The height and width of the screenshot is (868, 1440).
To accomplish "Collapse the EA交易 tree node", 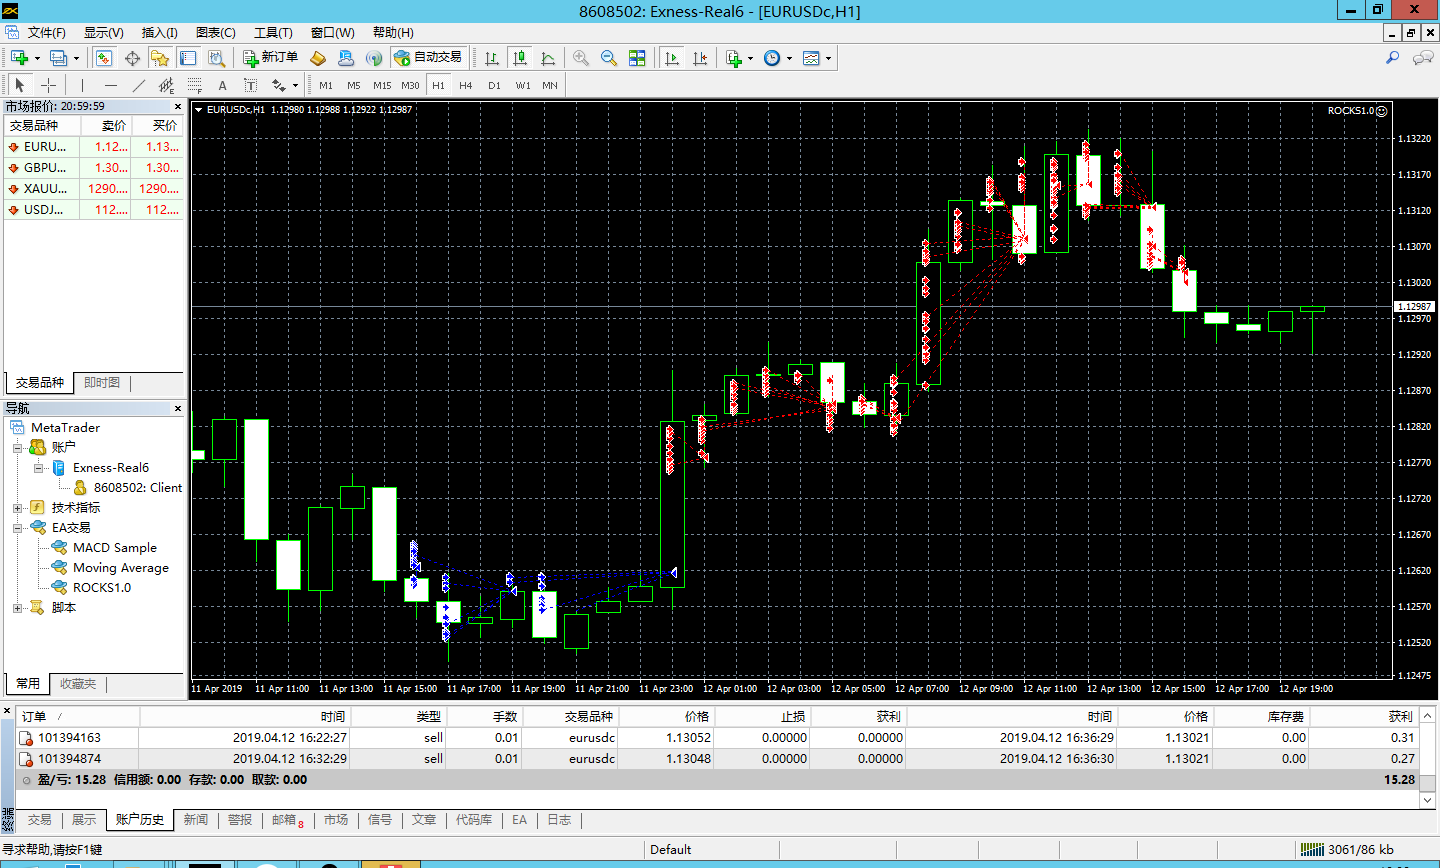I will [x=17, y=528].
